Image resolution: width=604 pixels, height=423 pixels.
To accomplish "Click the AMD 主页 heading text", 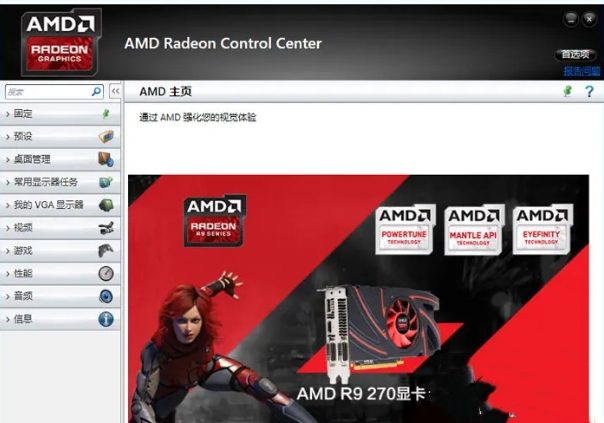I will (x=166, y=91).
